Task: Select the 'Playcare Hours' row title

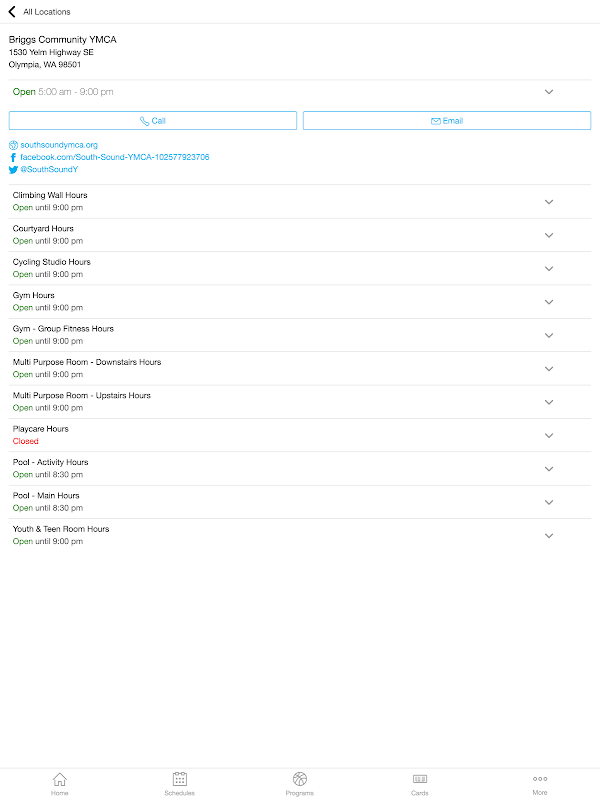Action: point(41,429)
